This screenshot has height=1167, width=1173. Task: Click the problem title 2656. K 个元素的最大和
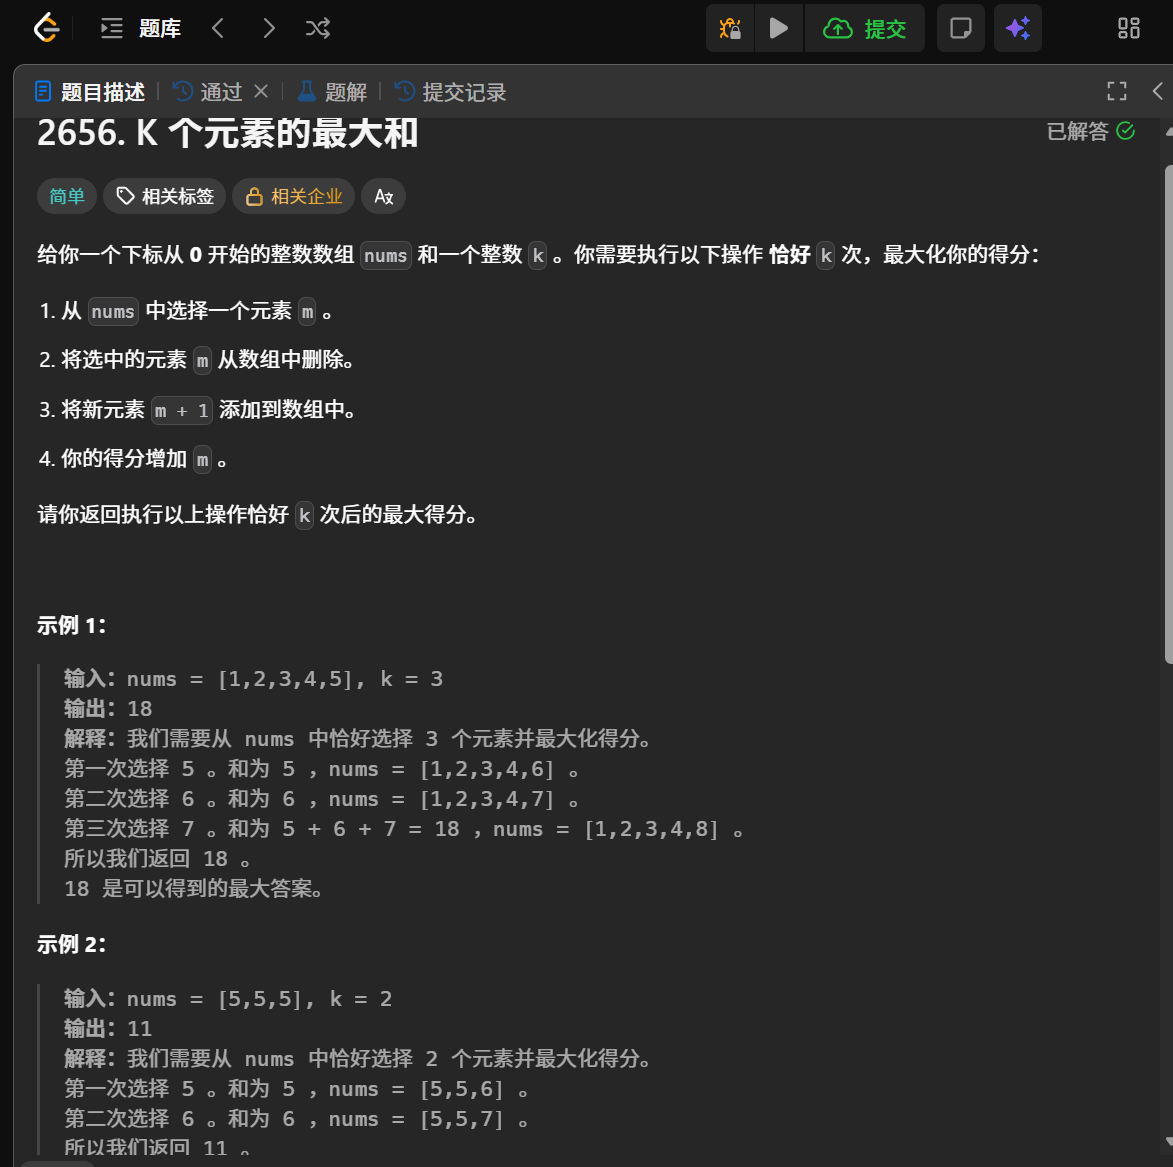pos(227,133)
